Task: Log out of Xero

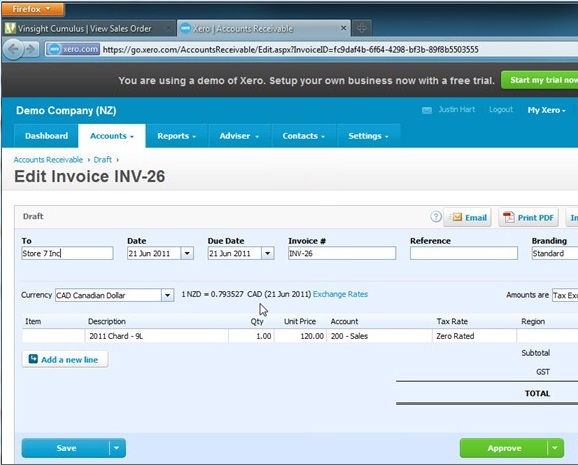Action: (501, 110)
